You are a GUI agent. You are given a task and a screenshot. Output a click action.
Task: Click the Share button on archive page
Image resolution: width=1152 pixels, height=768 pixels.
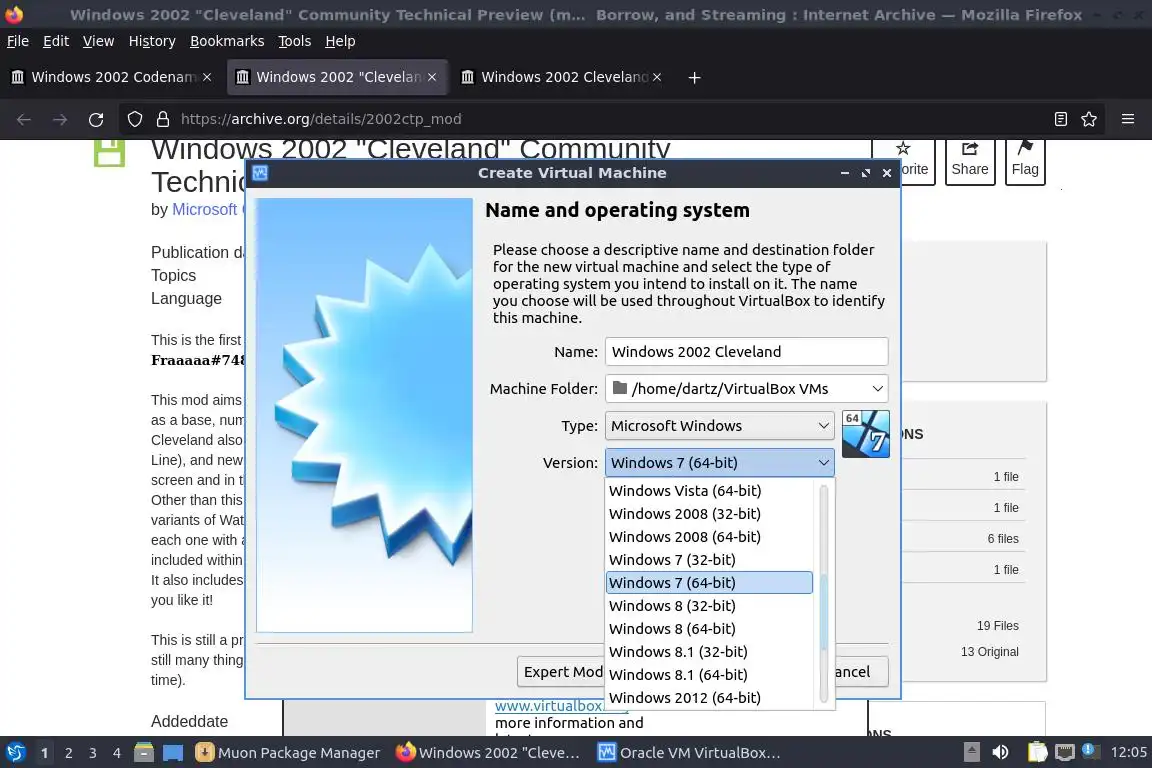970,159
